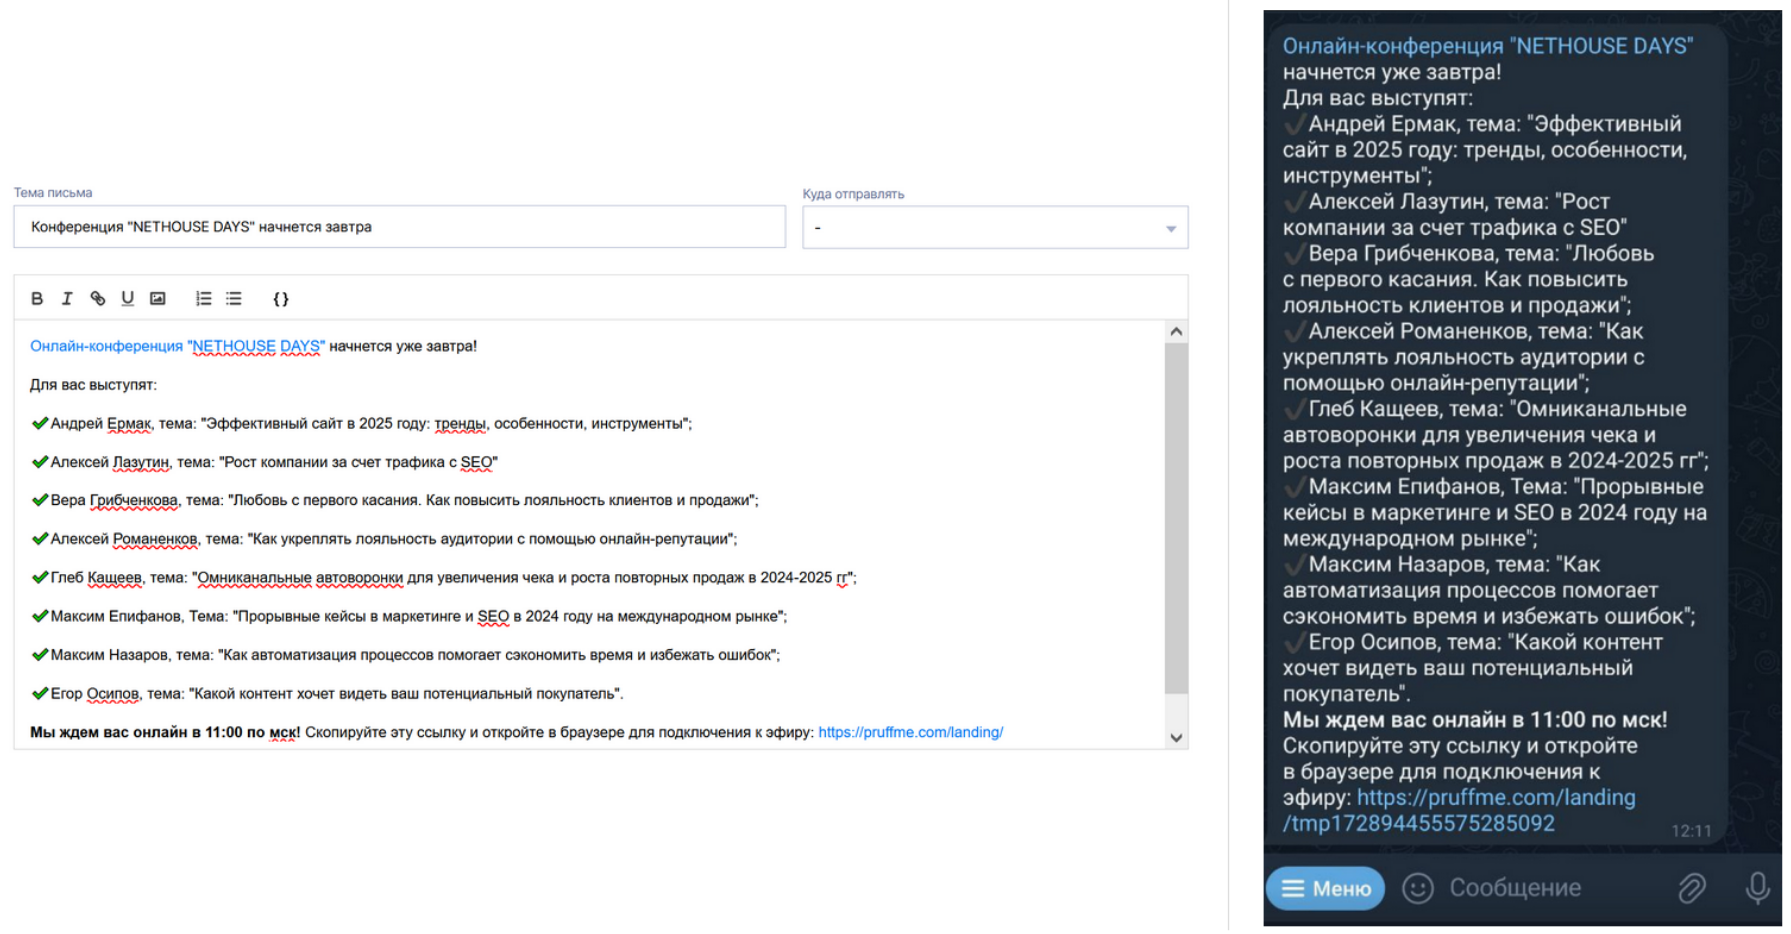Click 'Для вас выступят:' text in the editor
1791x934 pixels.
93,385
